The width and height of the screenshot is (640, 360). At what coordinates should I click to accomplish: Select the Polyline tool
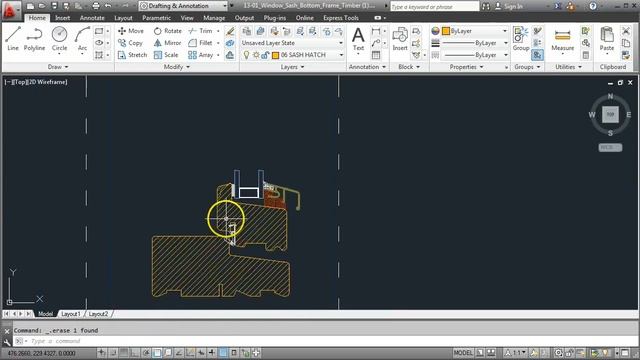34,39
